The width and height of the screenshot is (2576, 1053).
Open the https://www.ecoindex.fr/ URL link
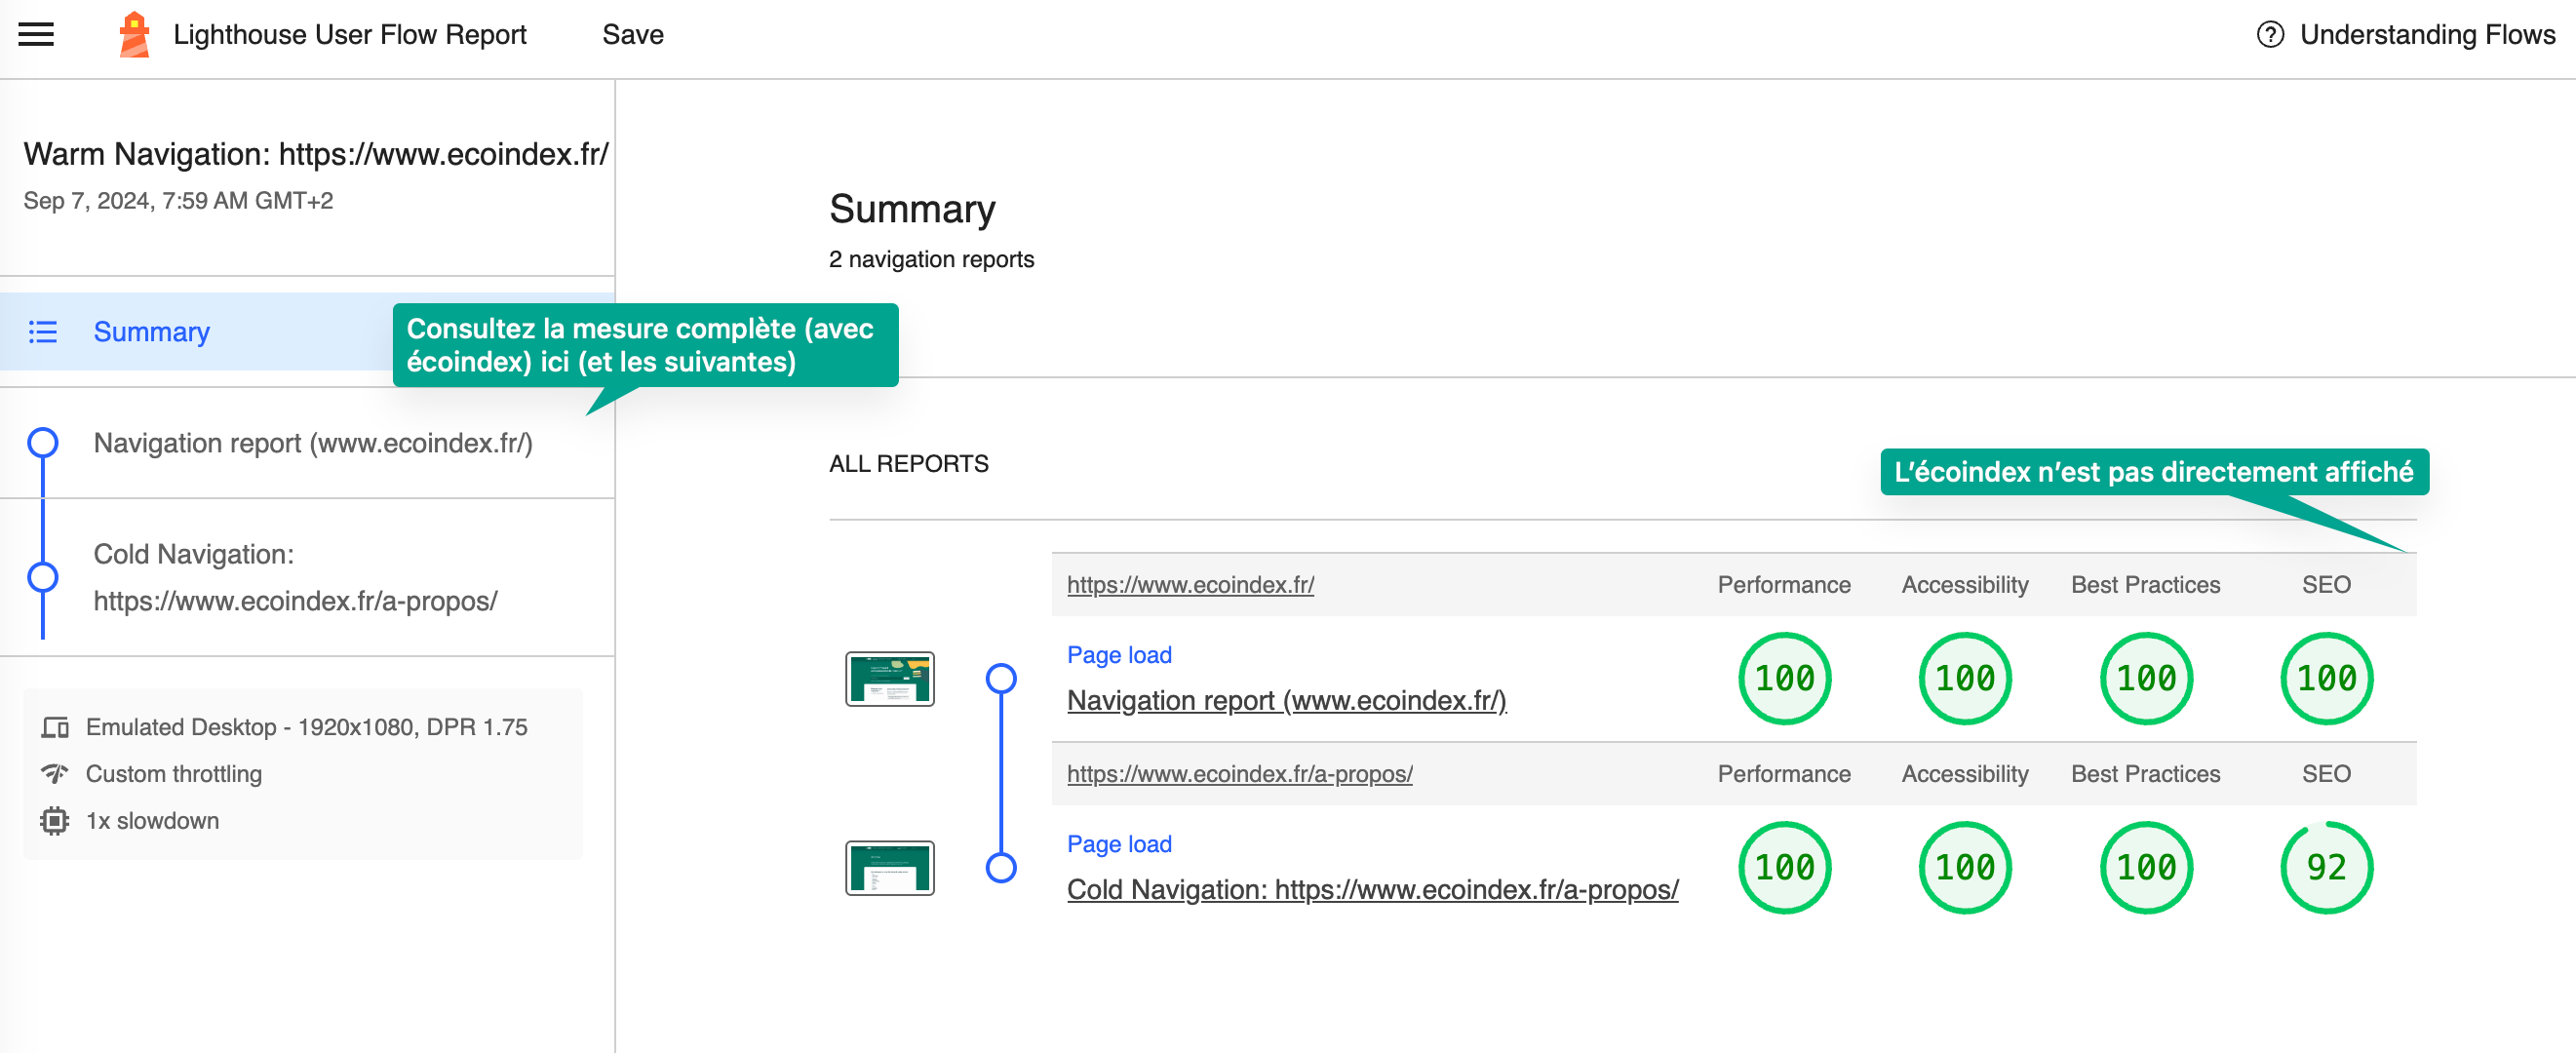tap(1190, 585)
